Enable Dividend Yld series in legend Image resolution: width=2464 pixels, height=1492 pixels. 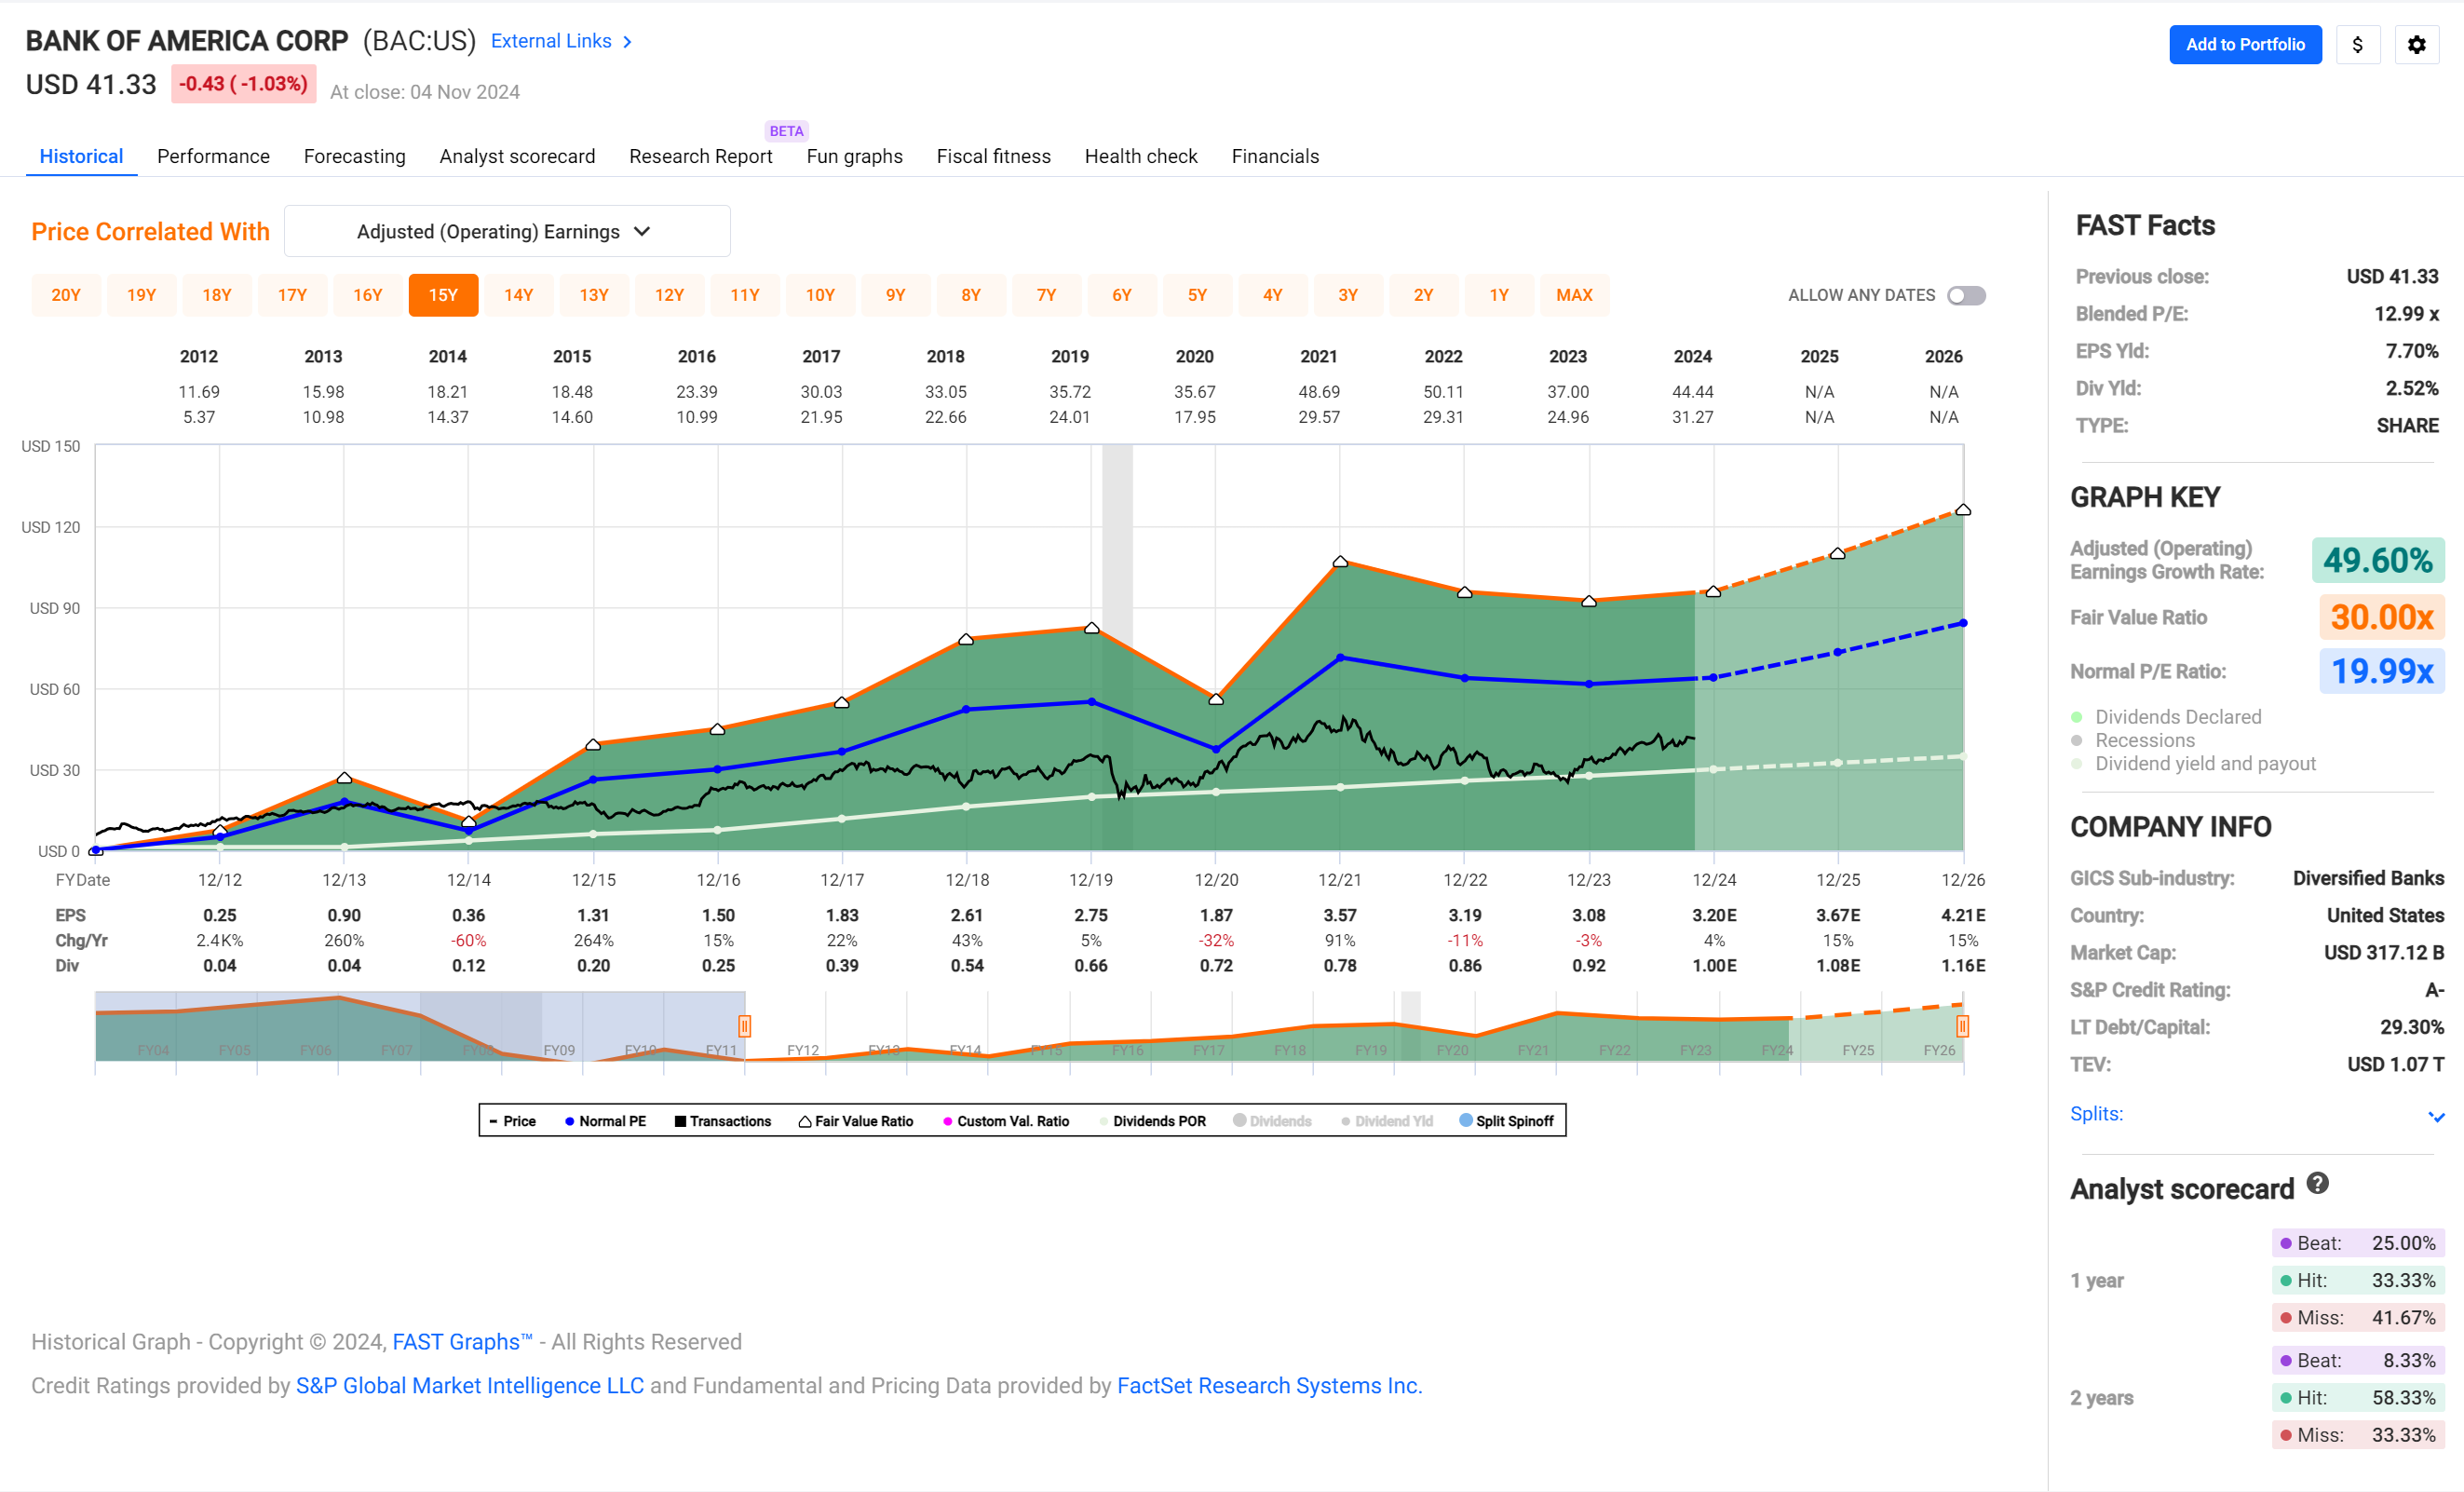pyautogui.click(x=1387, y=1121)
